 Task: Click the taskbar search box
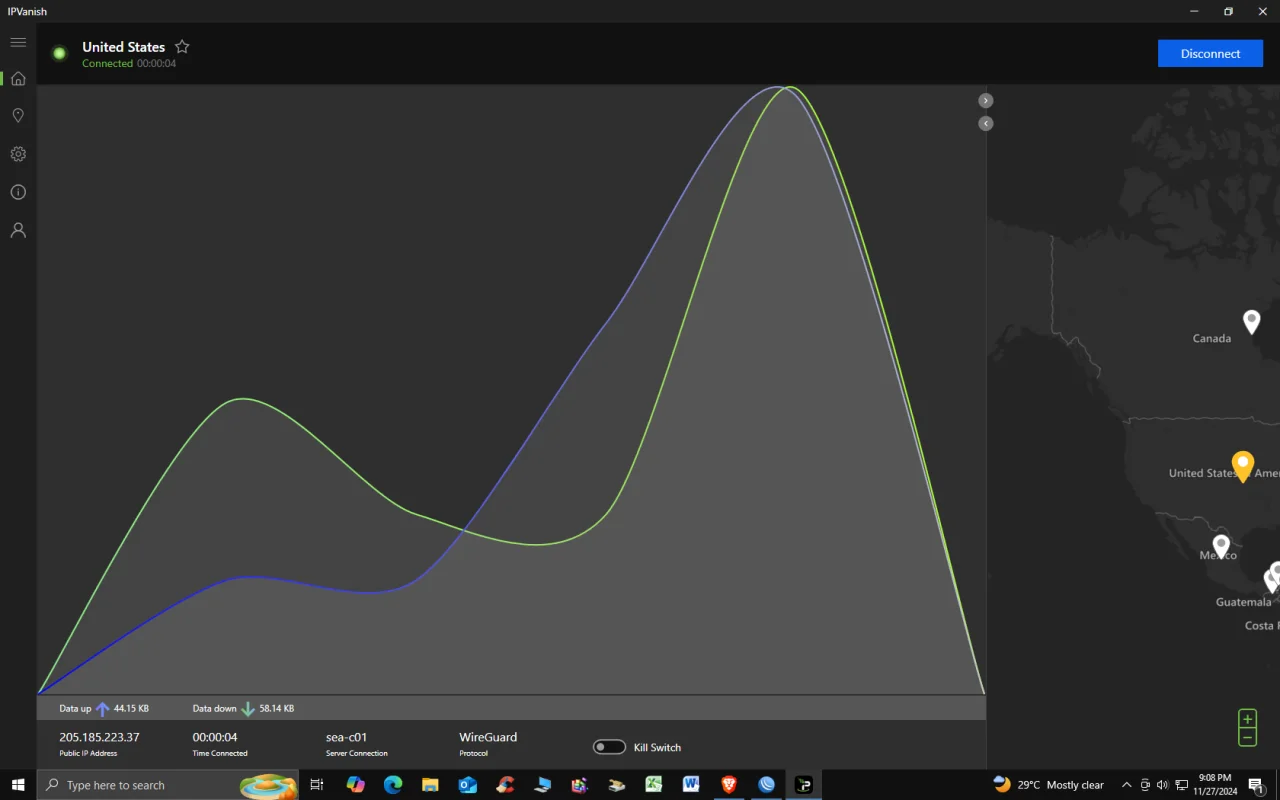click(167, 785)
